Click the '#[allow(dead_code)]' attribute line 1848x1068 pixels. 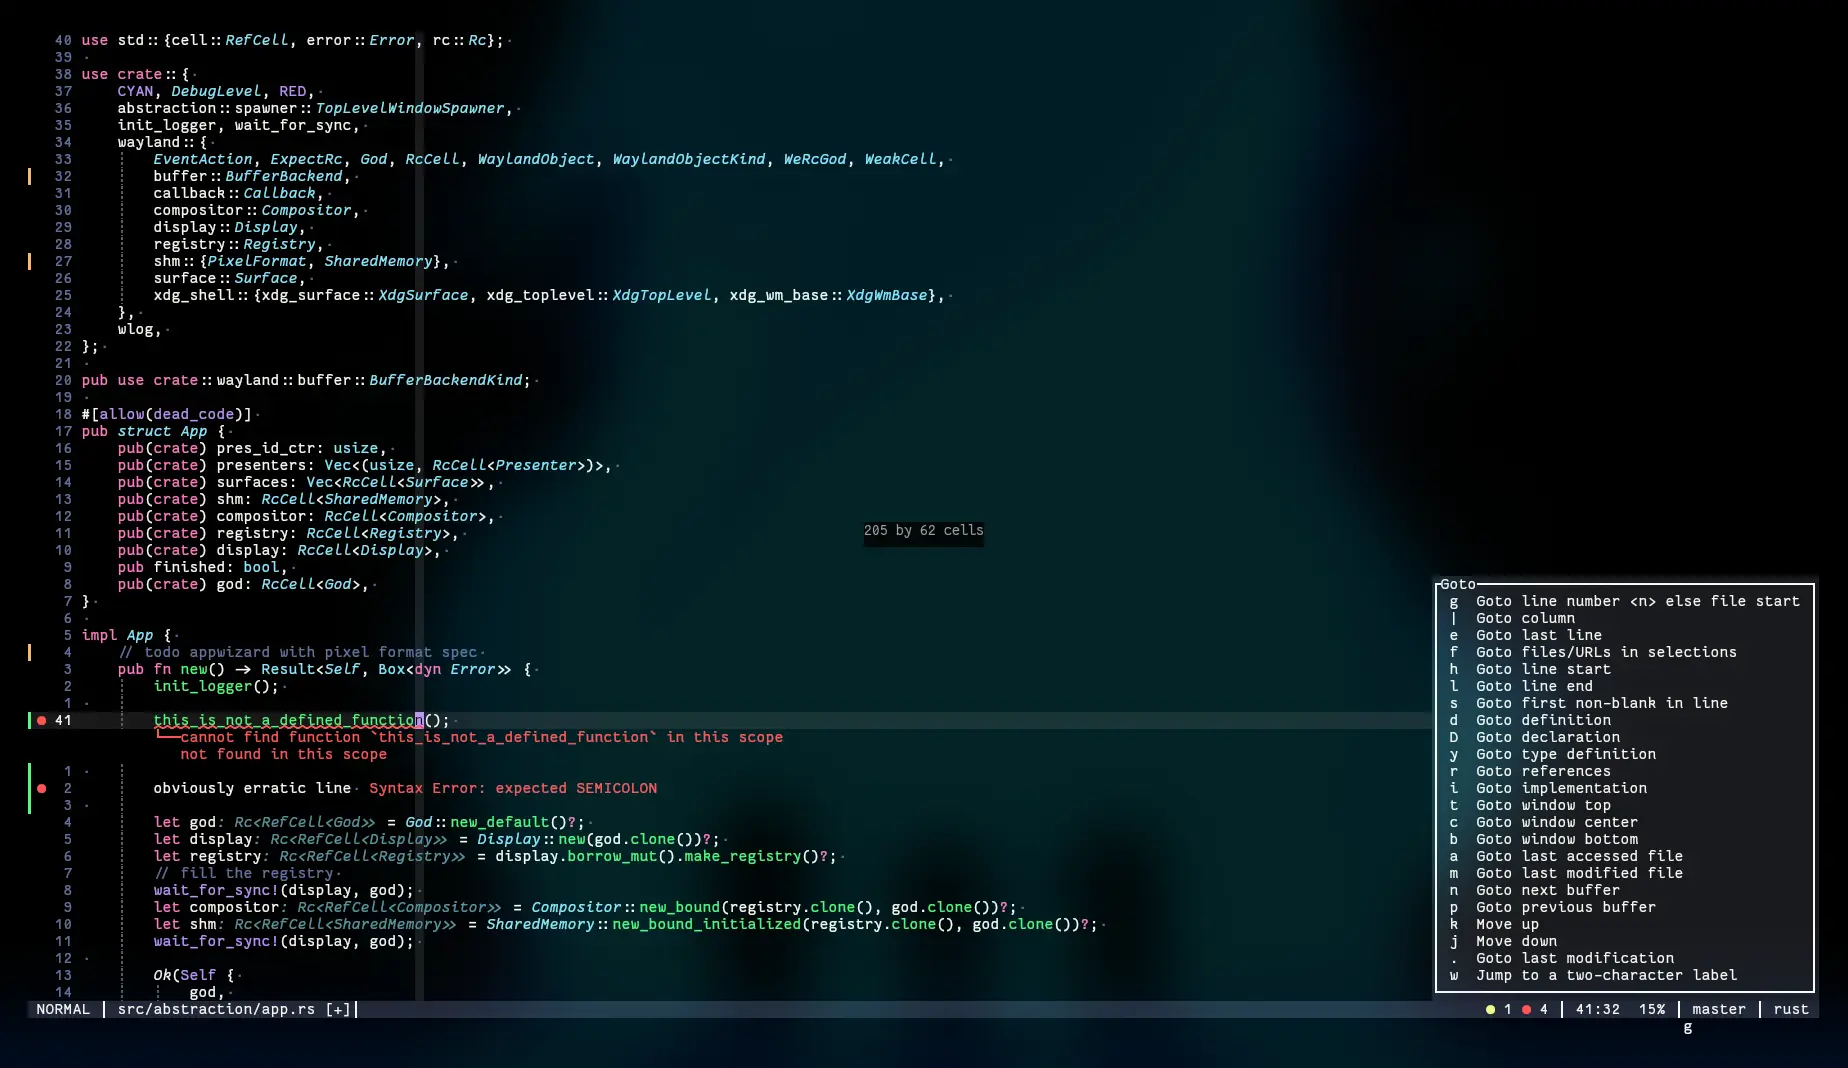pos(167,414)
